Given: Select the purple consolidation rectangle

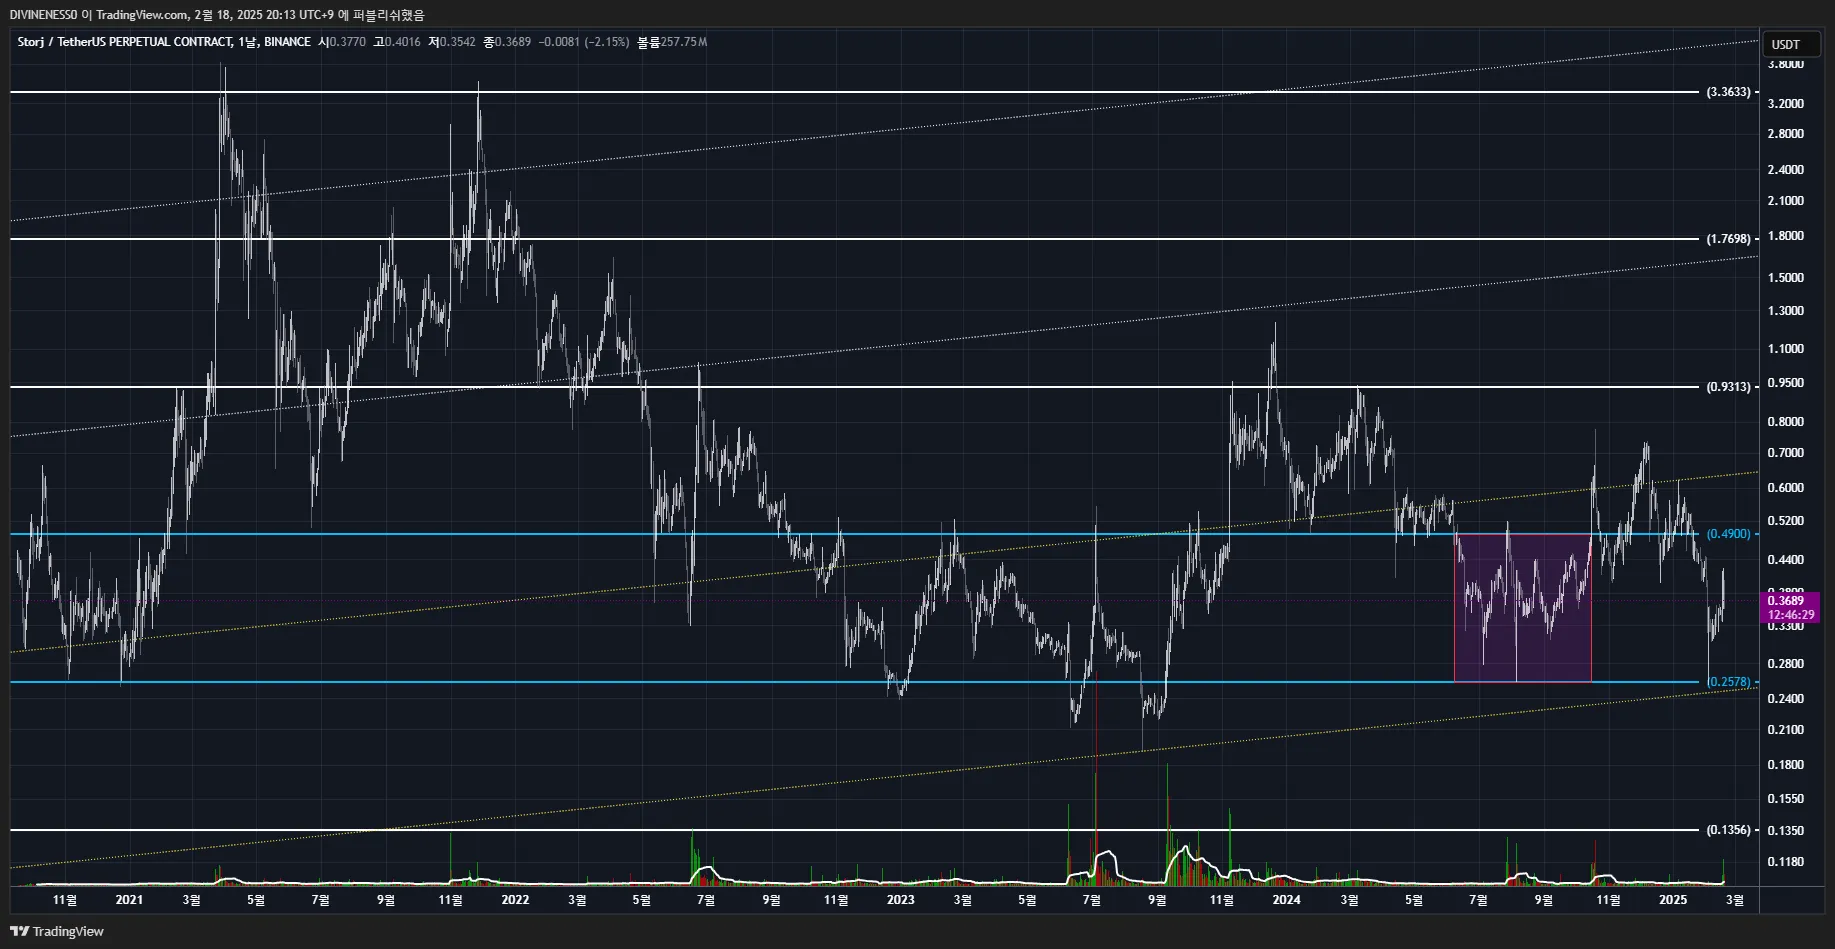Looking at the screenshot, I should [1522, 608].
